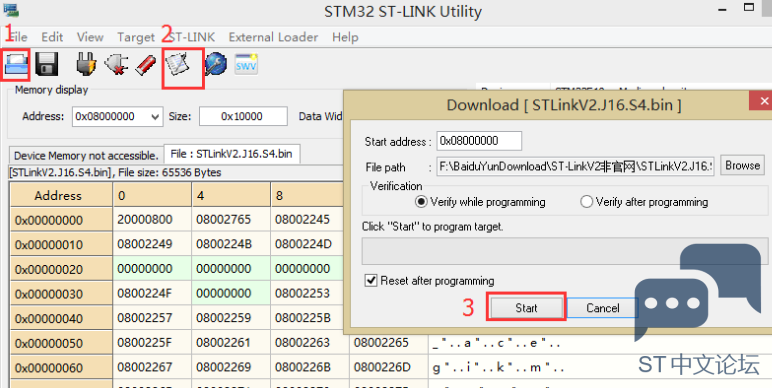
Task: Click the download progress bar
Action: click(565, 251)
